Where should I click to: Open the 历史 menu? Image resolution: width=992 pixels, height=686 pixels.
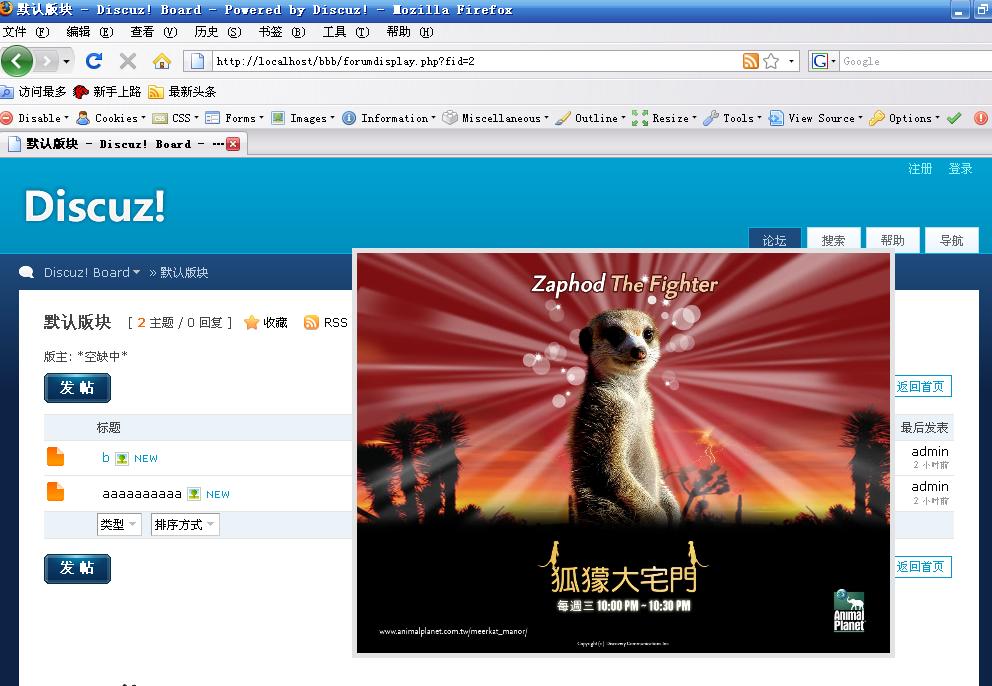pos(218,32)
